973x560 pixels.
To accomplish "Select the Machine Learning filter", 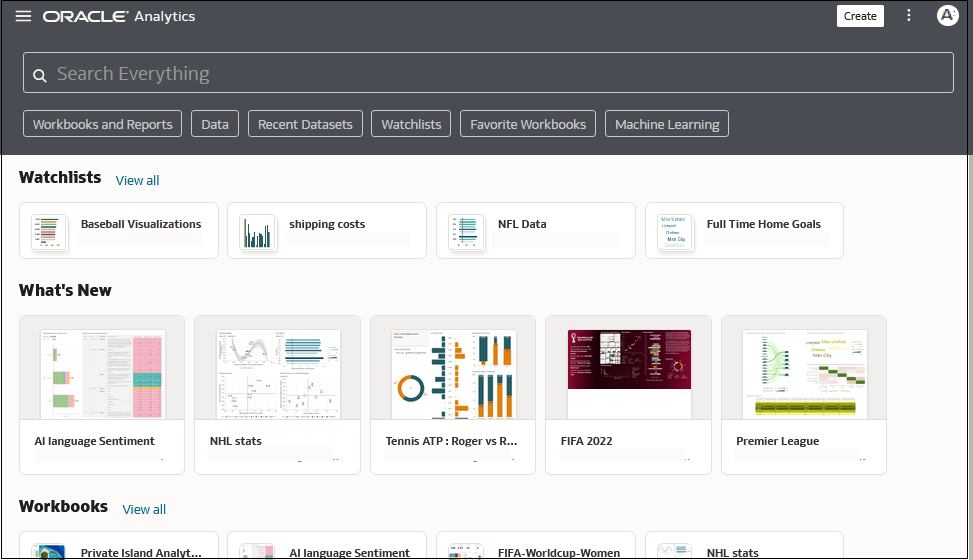I will click(x=667, y=124).
